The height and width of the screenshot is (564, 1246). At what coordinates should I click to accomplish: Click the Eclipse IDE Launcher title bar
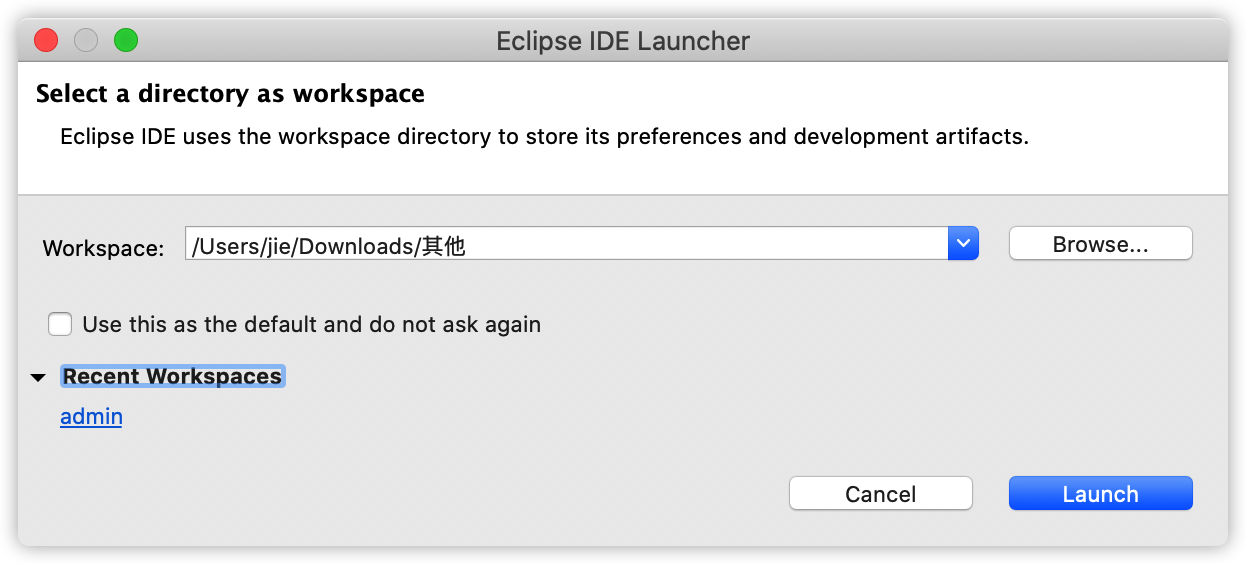pos(623,41)
